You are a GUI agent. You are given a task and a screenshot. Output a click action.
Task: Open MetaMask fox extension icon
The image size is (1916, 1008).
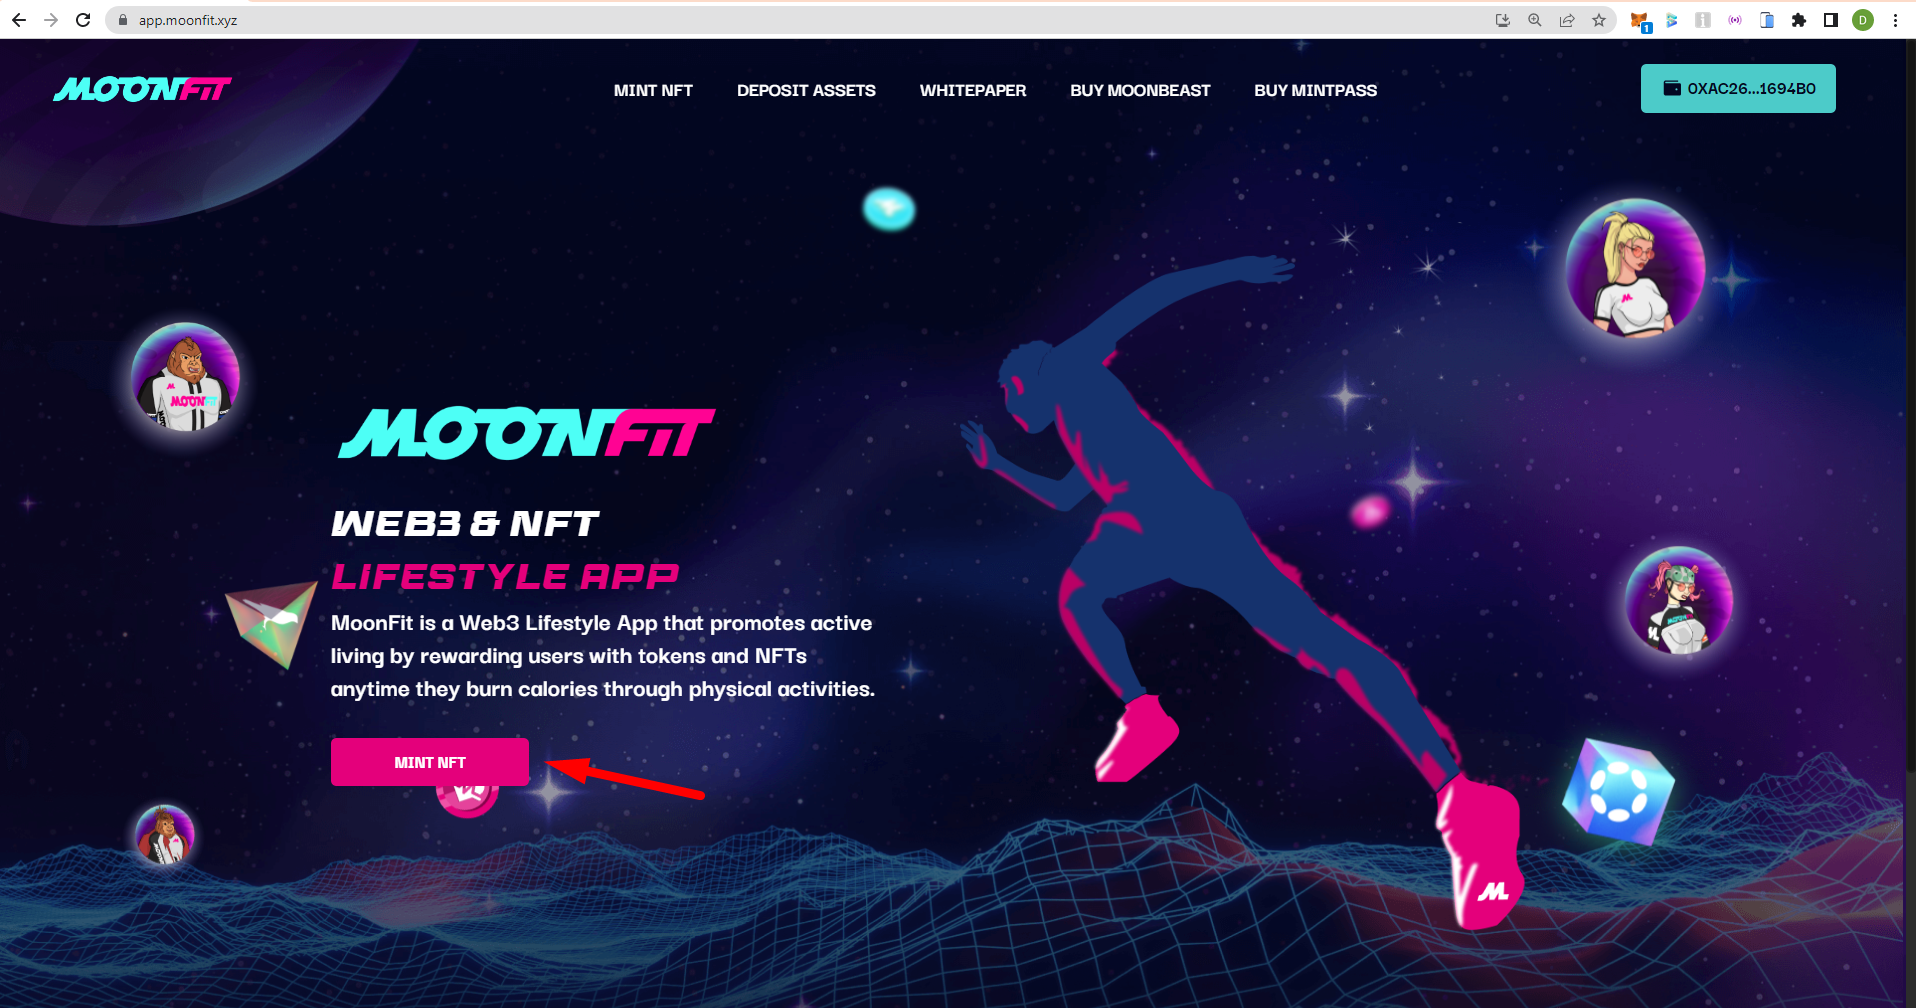click(1639, 20)
